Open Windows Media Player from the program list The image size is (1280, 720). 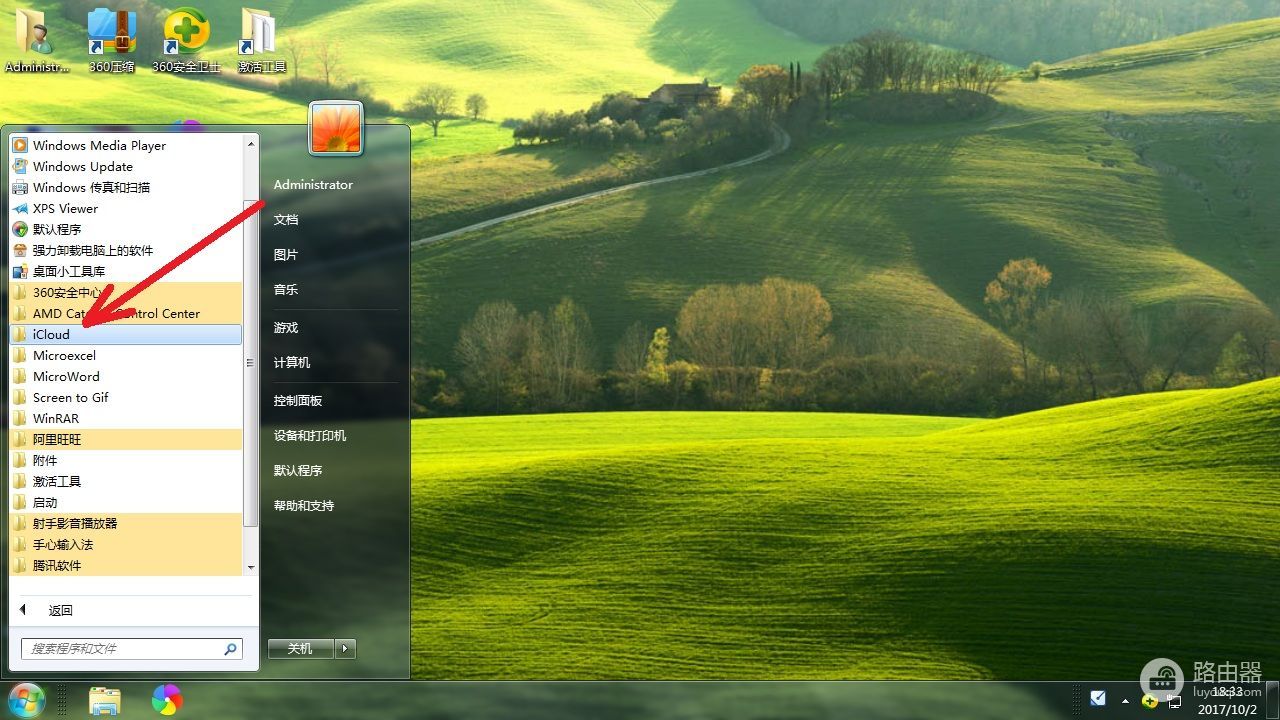pos(126,145)
